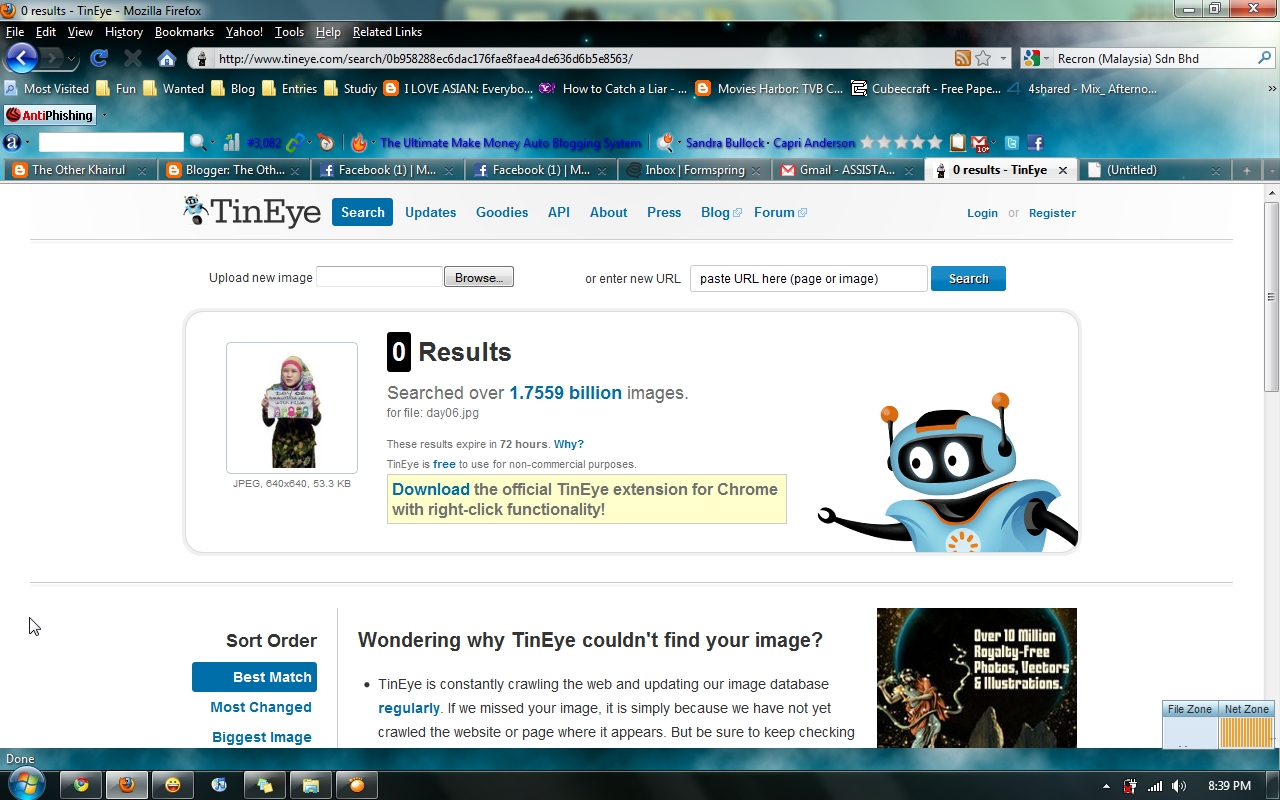
Task: Open Google Chrome from the taskbar
Action: coord(81,785)
